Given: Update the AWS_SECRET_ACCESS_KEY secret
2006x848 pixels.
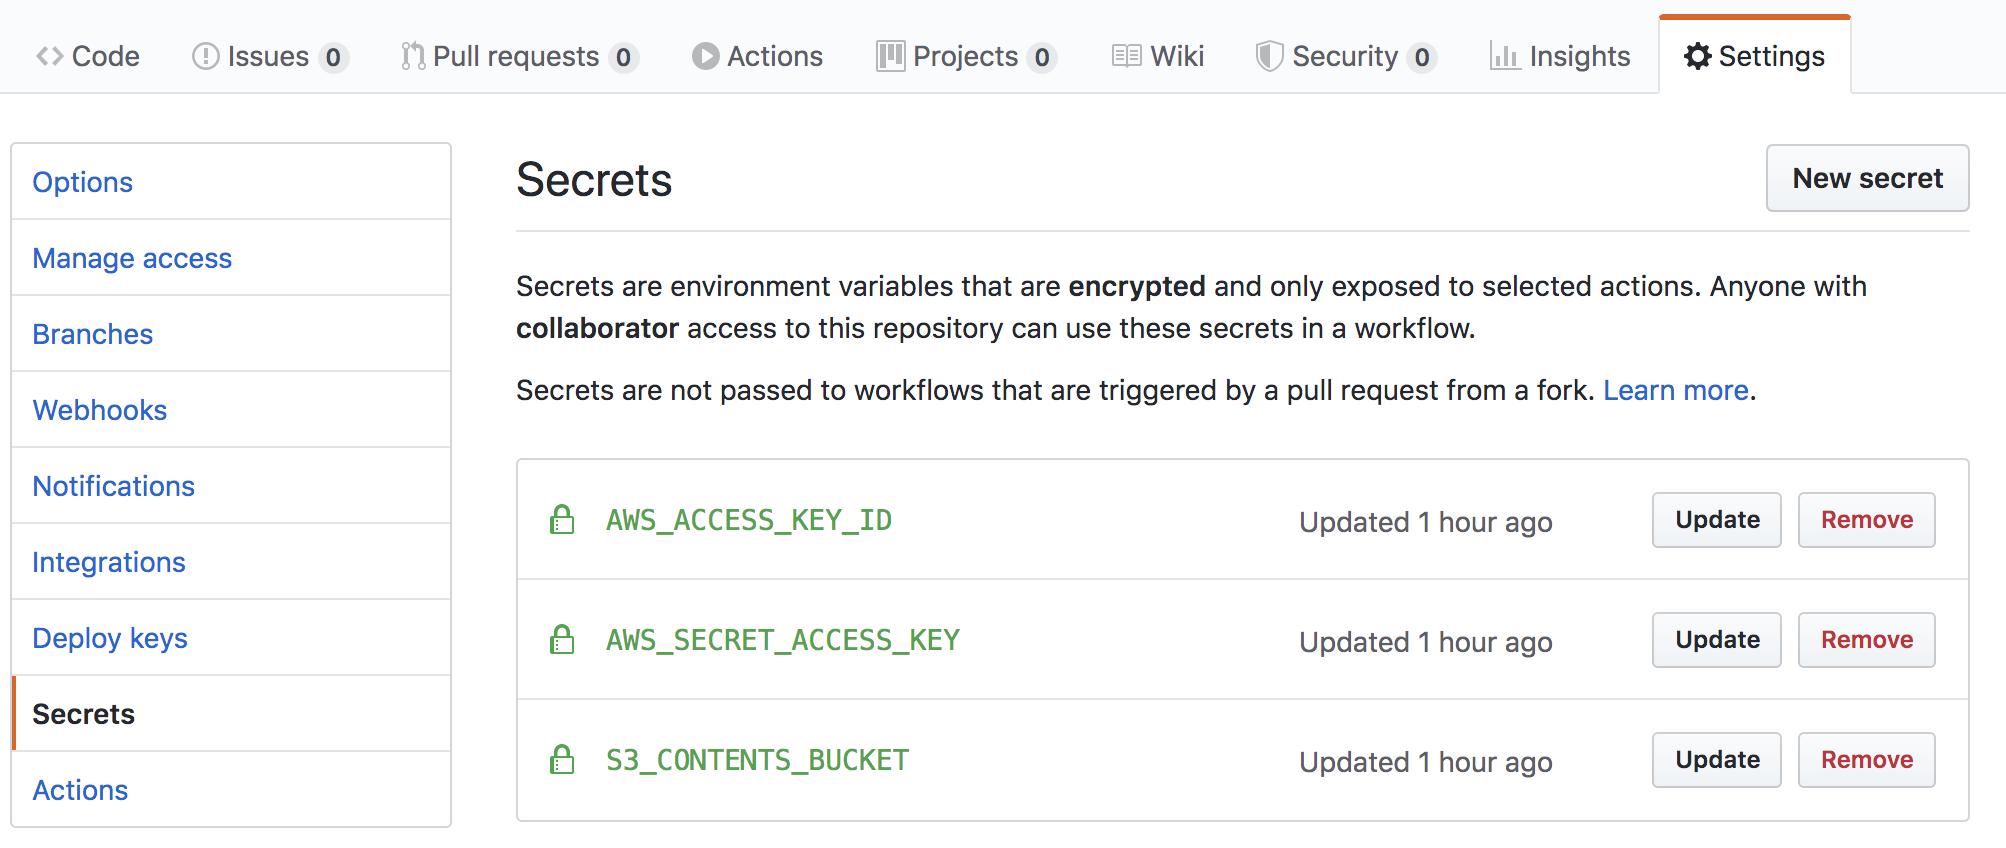Looking at the screenshot, I should [x=1717, y=640].
